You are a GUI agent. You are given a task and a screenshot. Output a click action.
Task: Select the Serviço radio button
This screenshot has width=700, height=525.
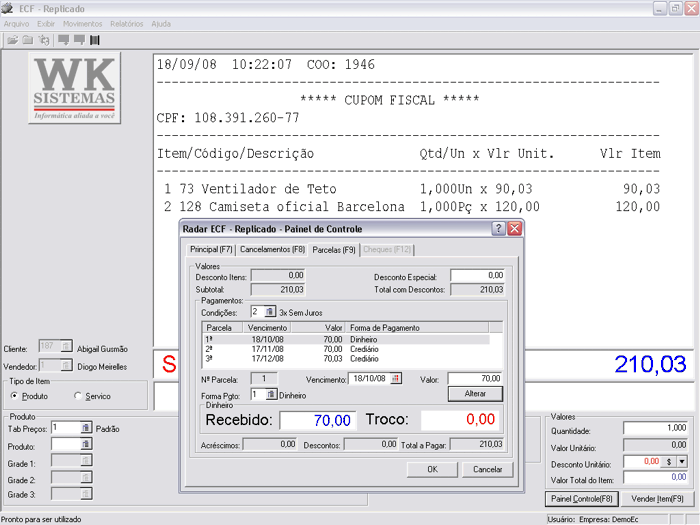(x=78, y=397)
